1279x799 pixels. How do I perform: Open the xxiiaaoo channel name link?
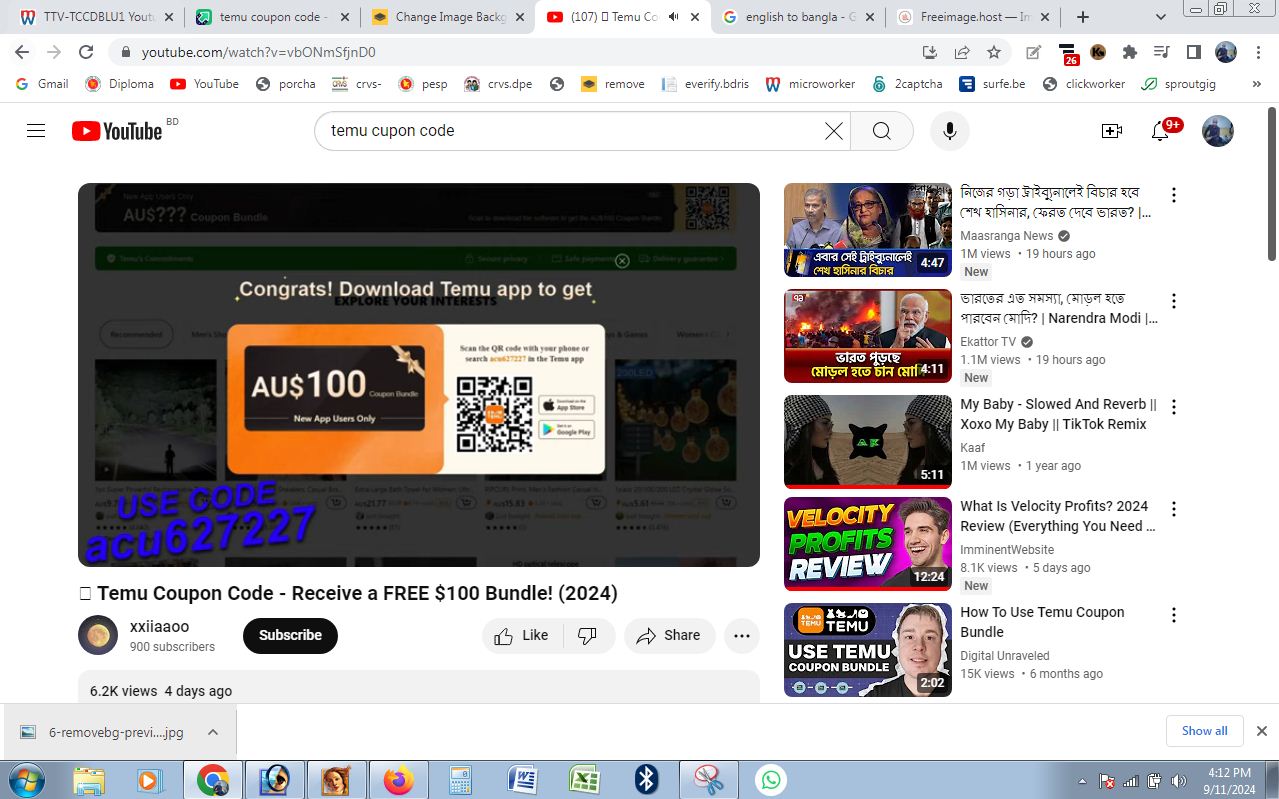click(x=159, y=627)
